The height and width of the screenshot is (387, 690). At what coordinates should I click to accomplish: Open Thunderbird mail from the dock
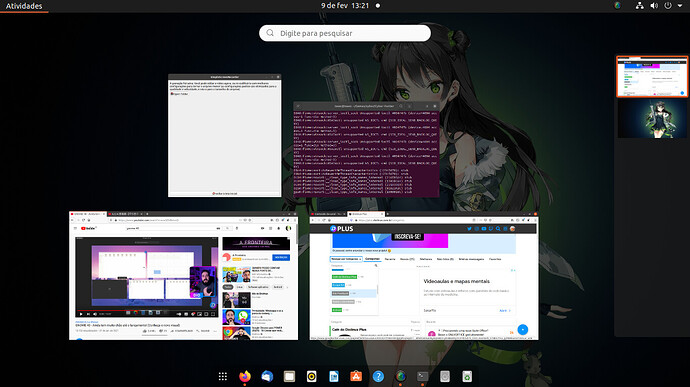click(267, 376)
